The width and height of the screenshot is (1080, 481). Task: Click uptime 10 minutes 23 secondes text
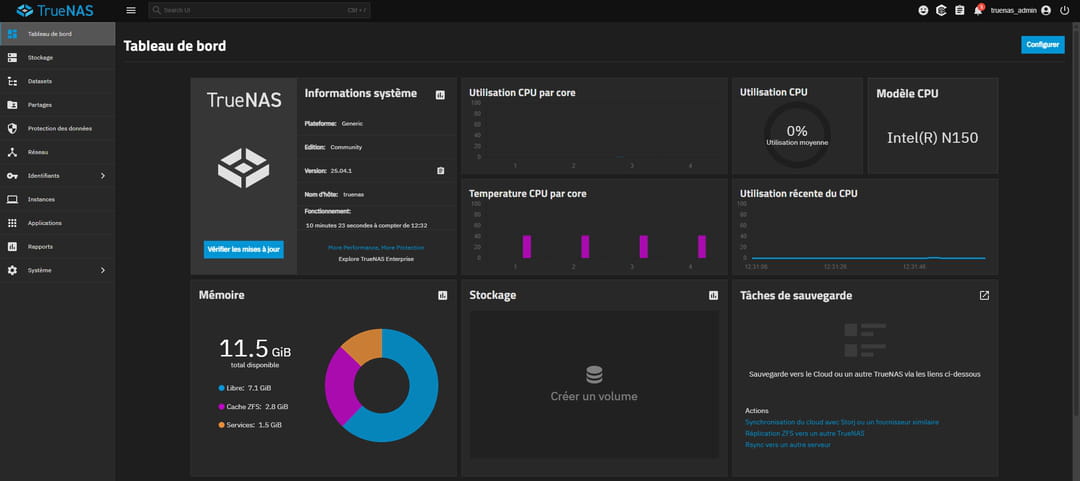point(366,225)
